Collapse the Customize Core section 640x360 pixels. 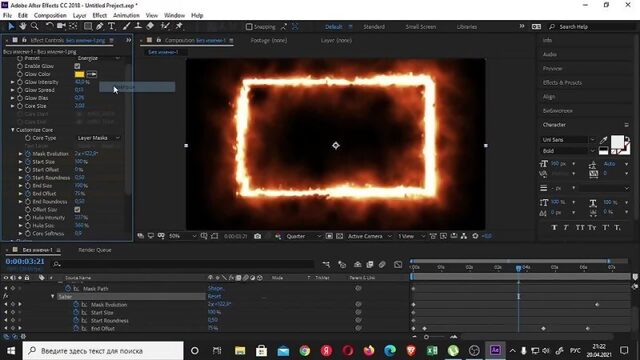pos(13,130)
